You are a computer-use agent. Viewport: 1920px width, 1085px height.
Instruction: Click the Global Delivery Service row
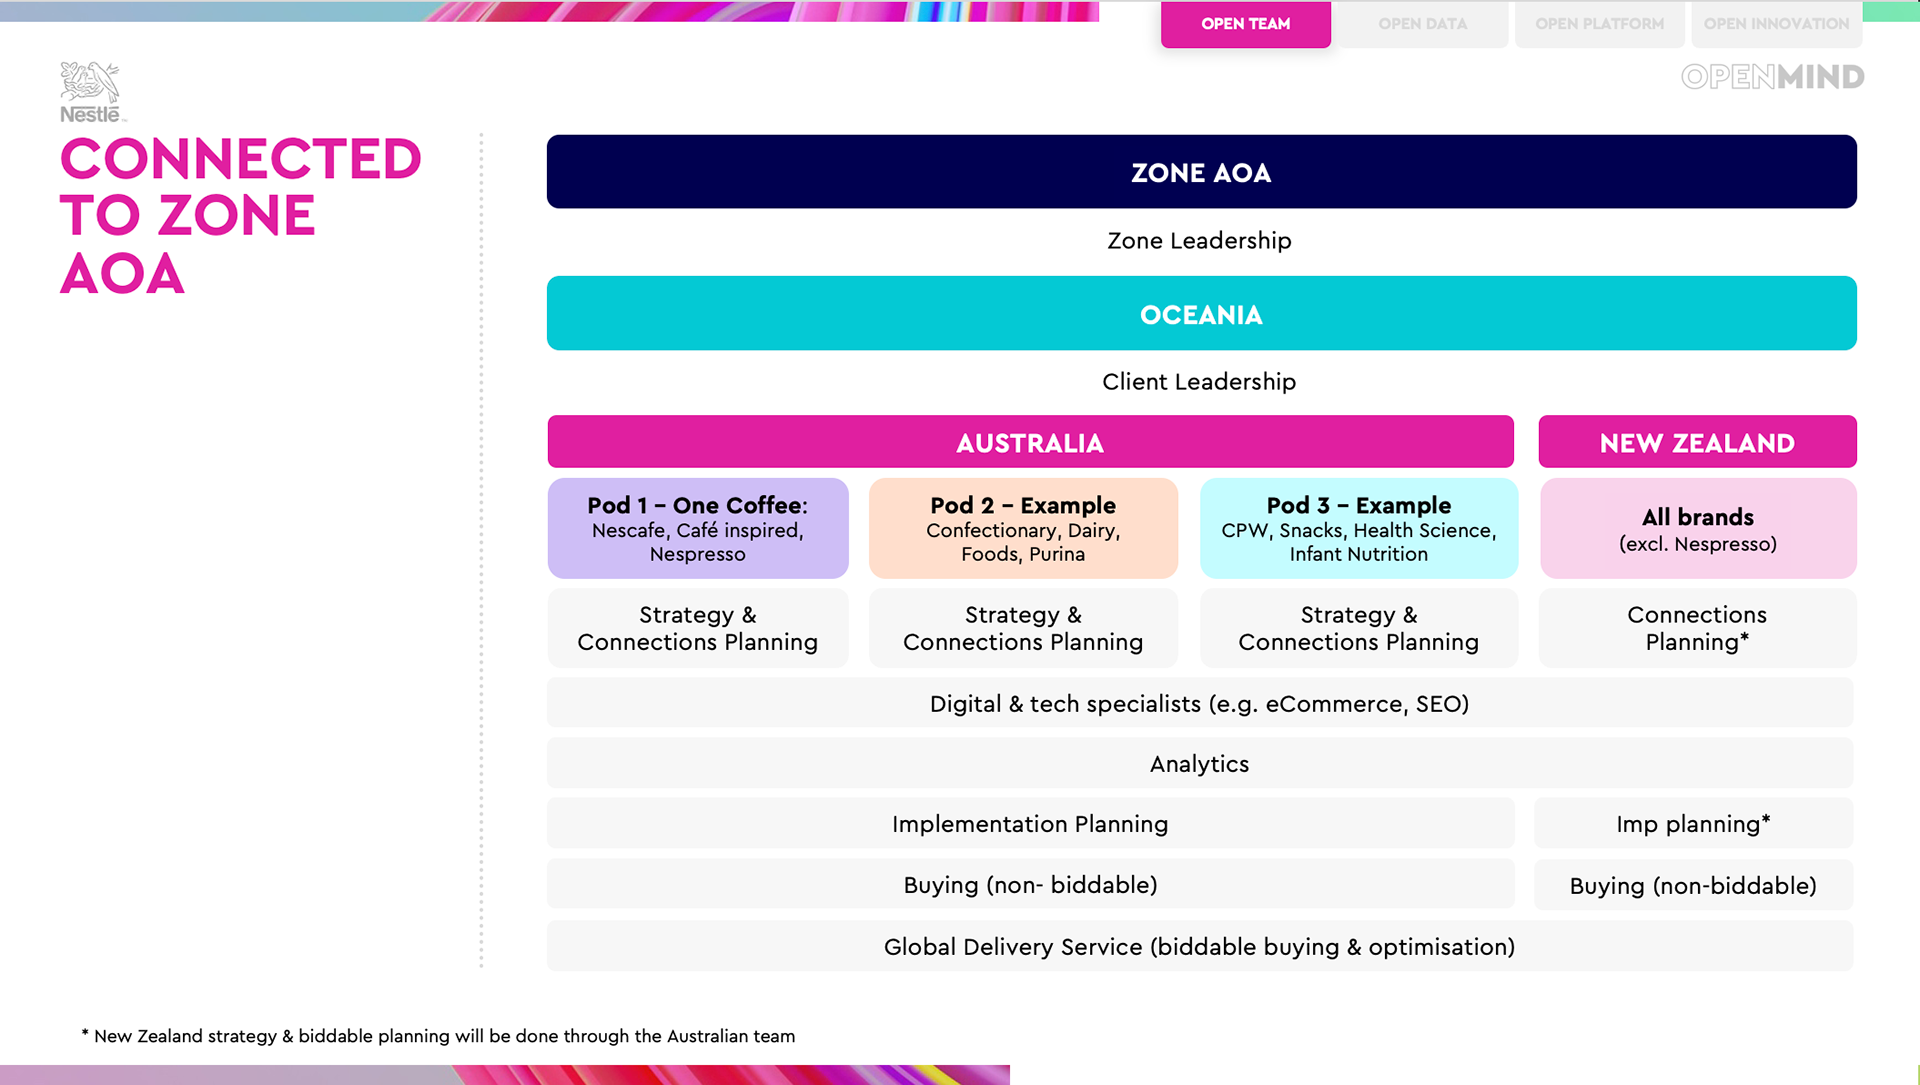(1200, 946)
